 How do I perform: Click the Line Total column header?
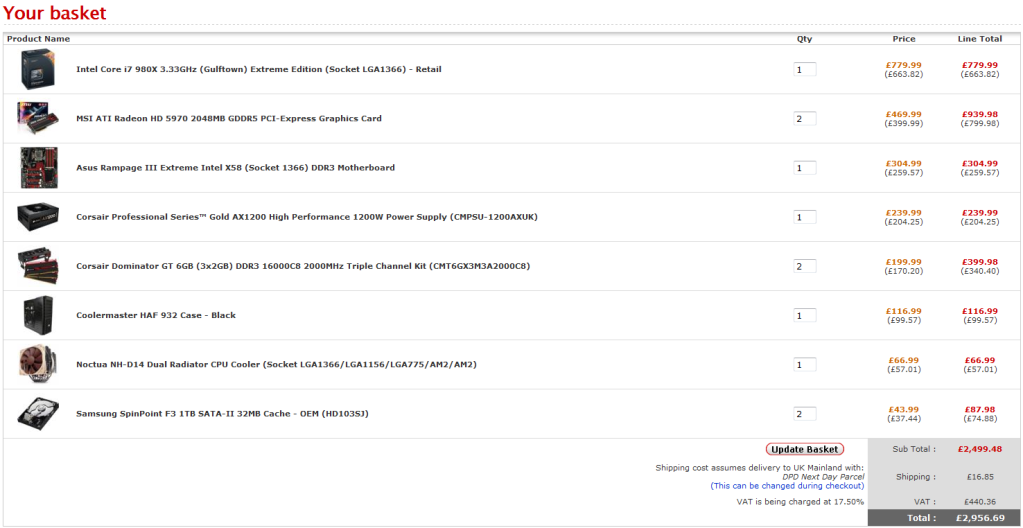click(980, 39)
